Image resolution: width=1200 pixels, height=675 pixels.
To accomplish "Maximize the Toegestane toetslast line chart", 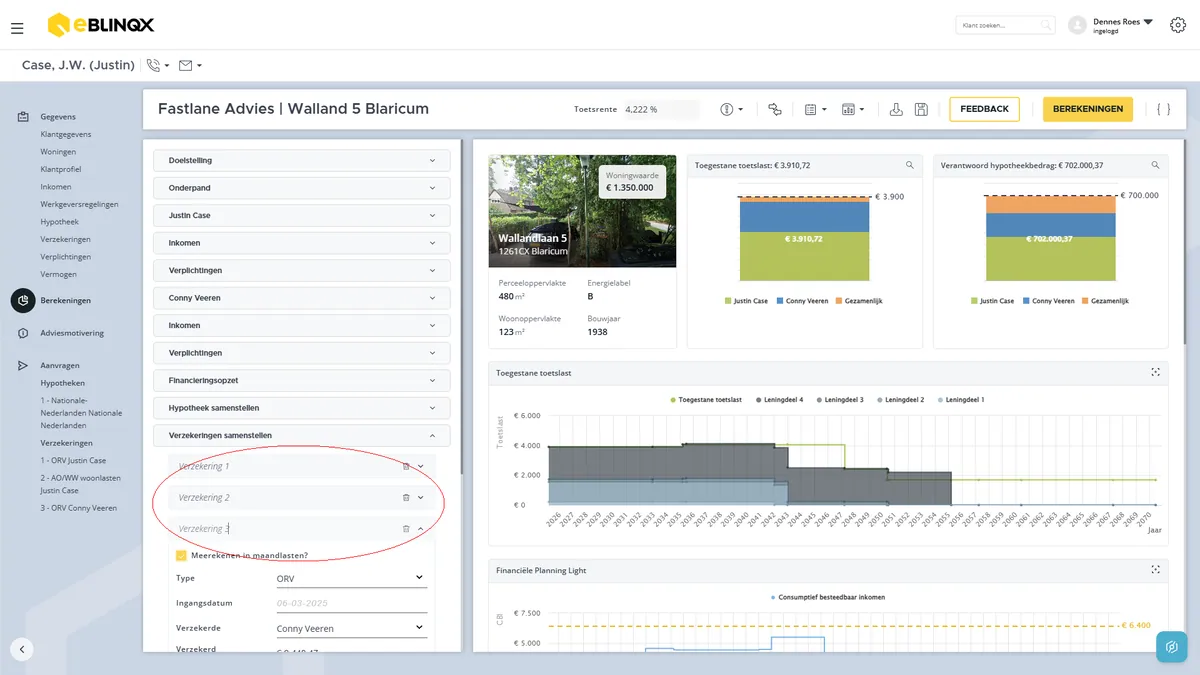I will click(x=1155, y=372).
